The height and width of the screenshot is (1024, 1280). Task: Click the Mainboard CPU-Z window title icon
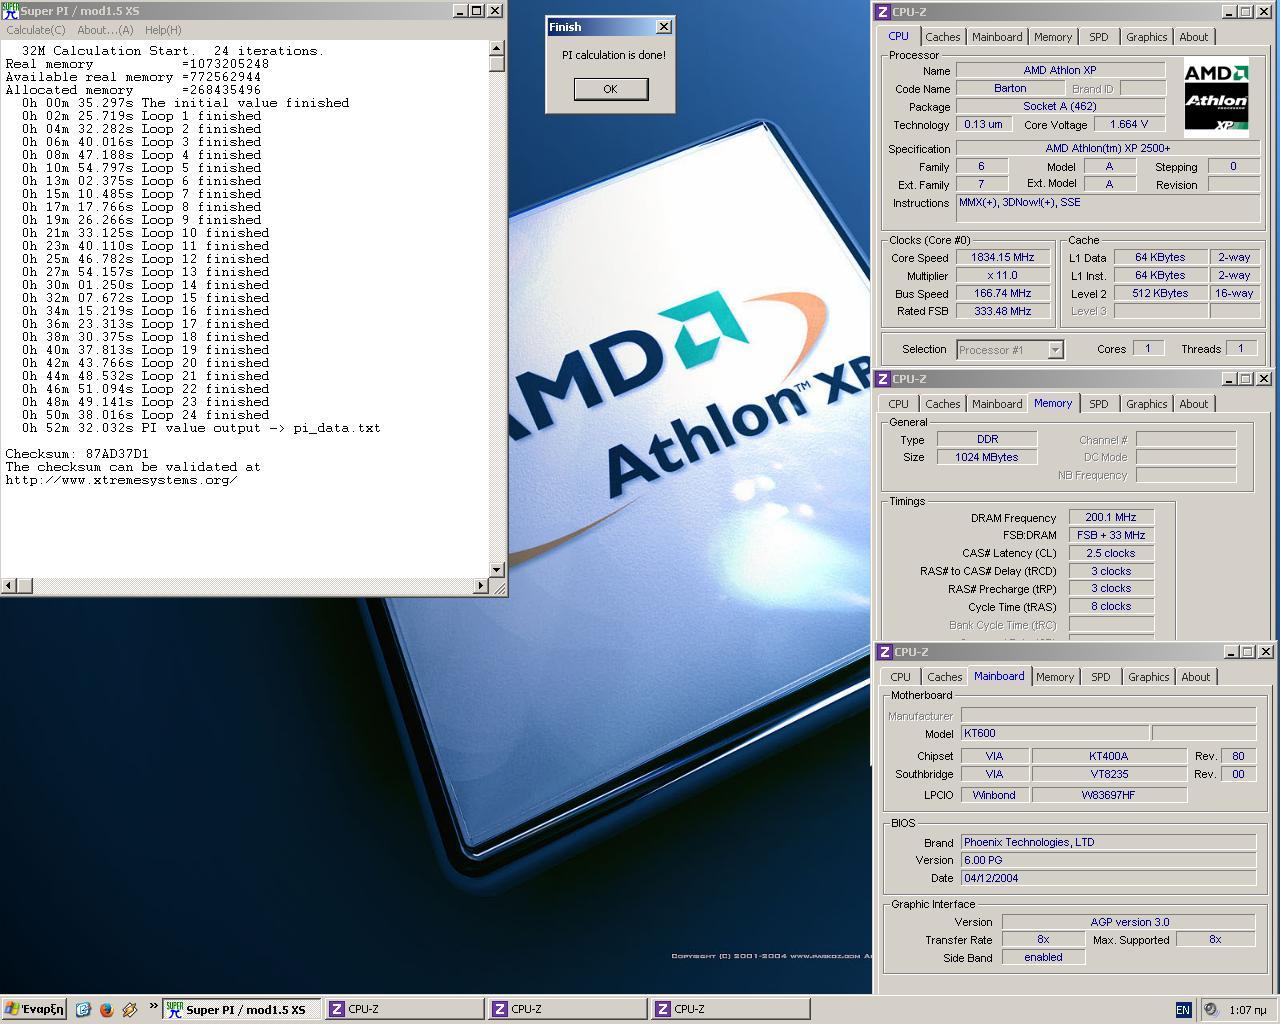(x=884, y=652)
